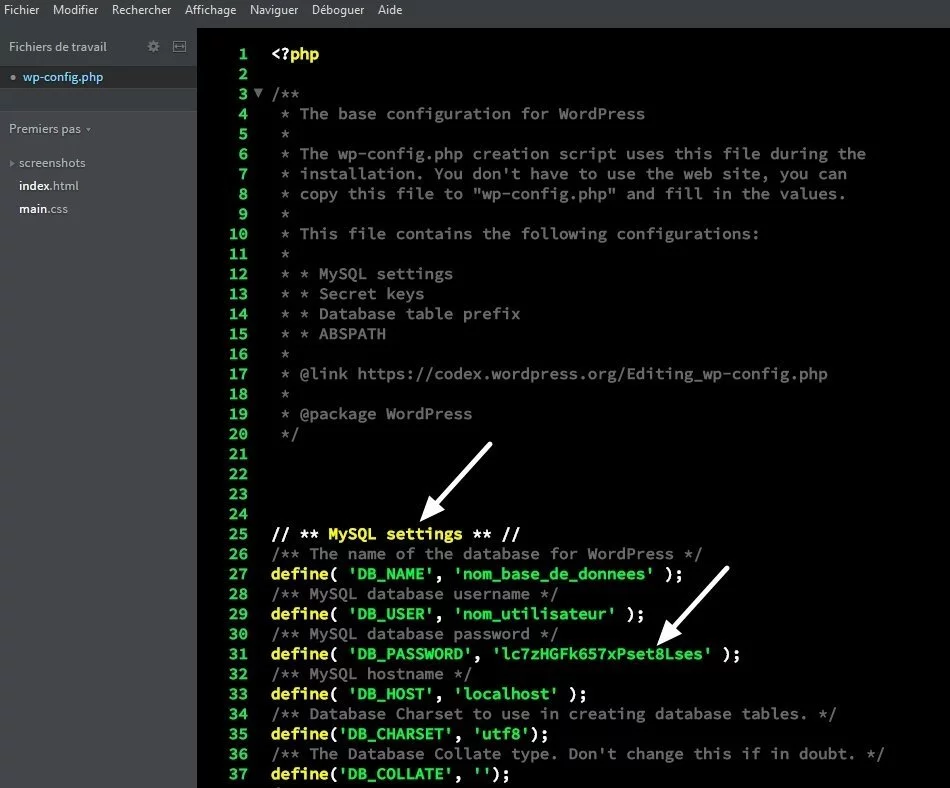
Task: Open the Naviguer menu
Action: coord(274,10)
